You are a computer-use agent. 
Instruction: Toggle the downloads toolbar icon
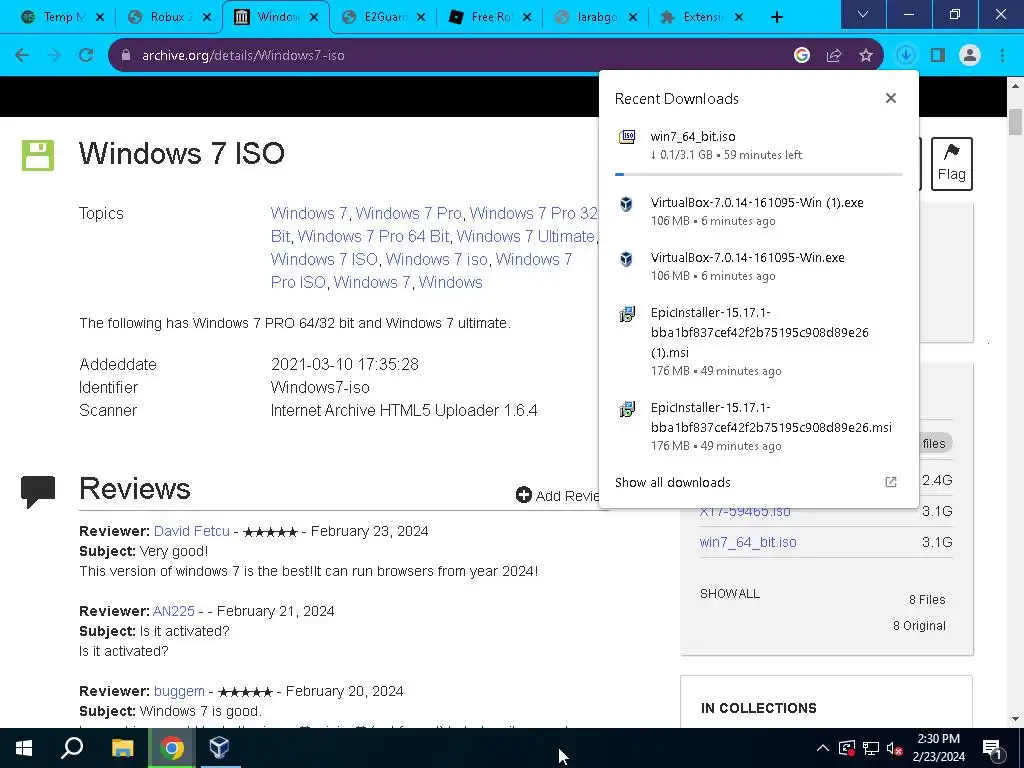[x=906, y=56]
